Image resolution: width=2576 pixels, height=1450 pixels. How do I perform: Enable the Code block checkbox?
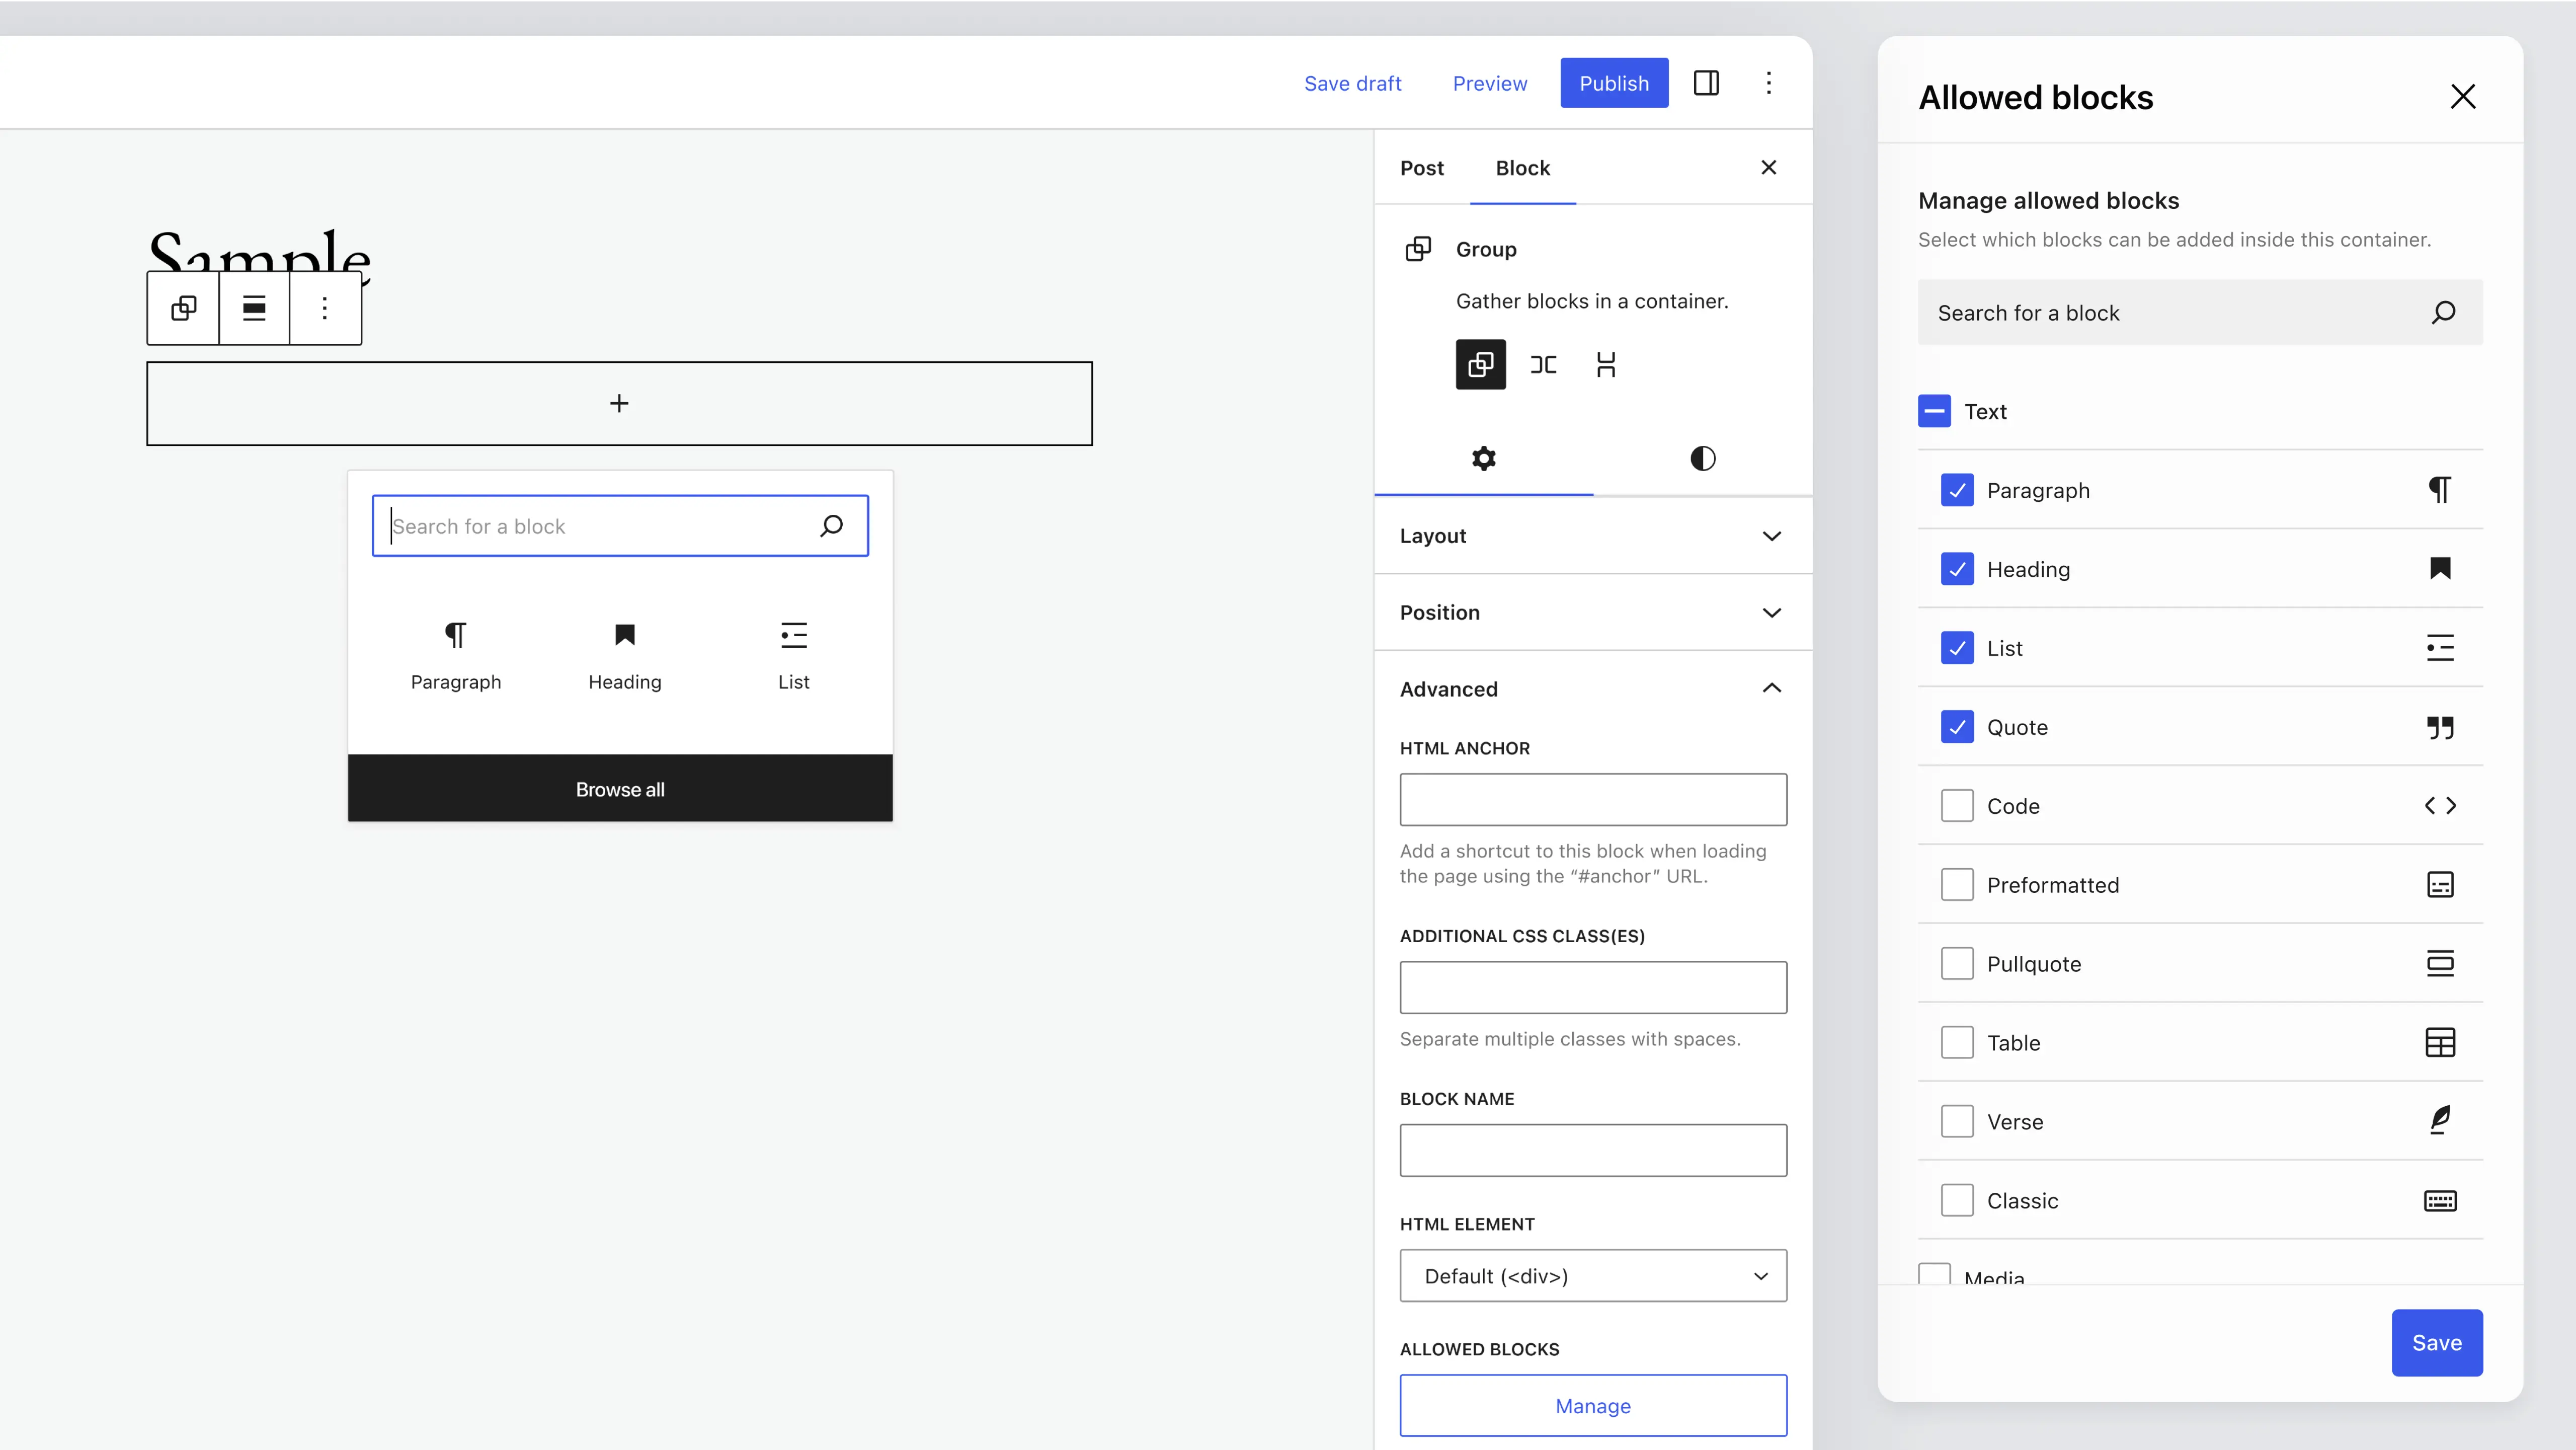(x=1957, y=806)
